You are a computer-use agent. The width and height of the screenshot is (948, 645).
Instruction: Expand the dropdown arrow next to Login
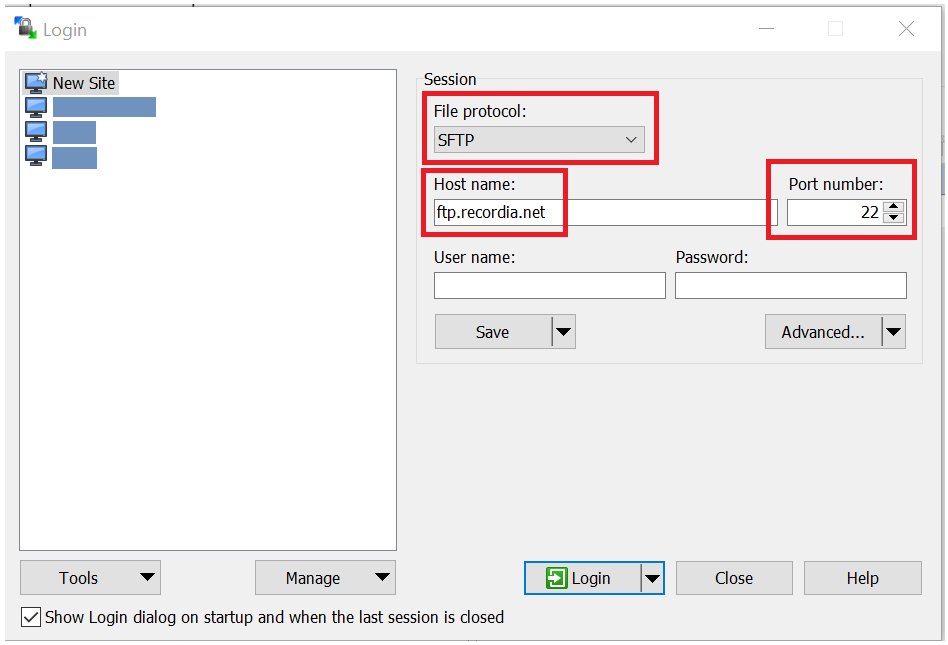coord(652,578)
